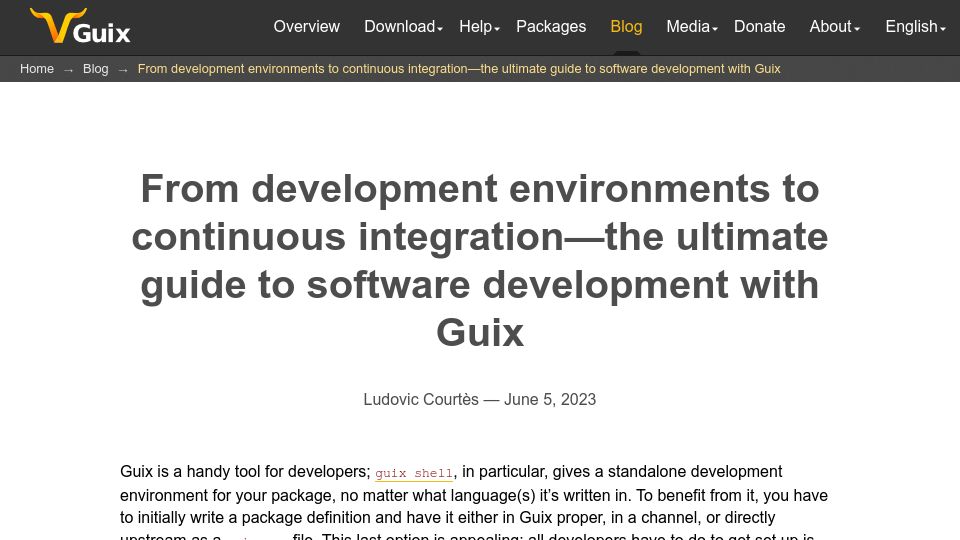Open the English language selector
The image size is (960, 540).
coord(915,26)
